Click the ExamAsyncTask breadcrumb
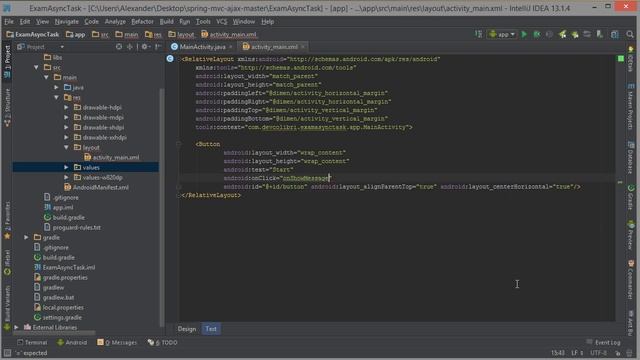Viewport: 640px width, 360px height. coord(33,35)
